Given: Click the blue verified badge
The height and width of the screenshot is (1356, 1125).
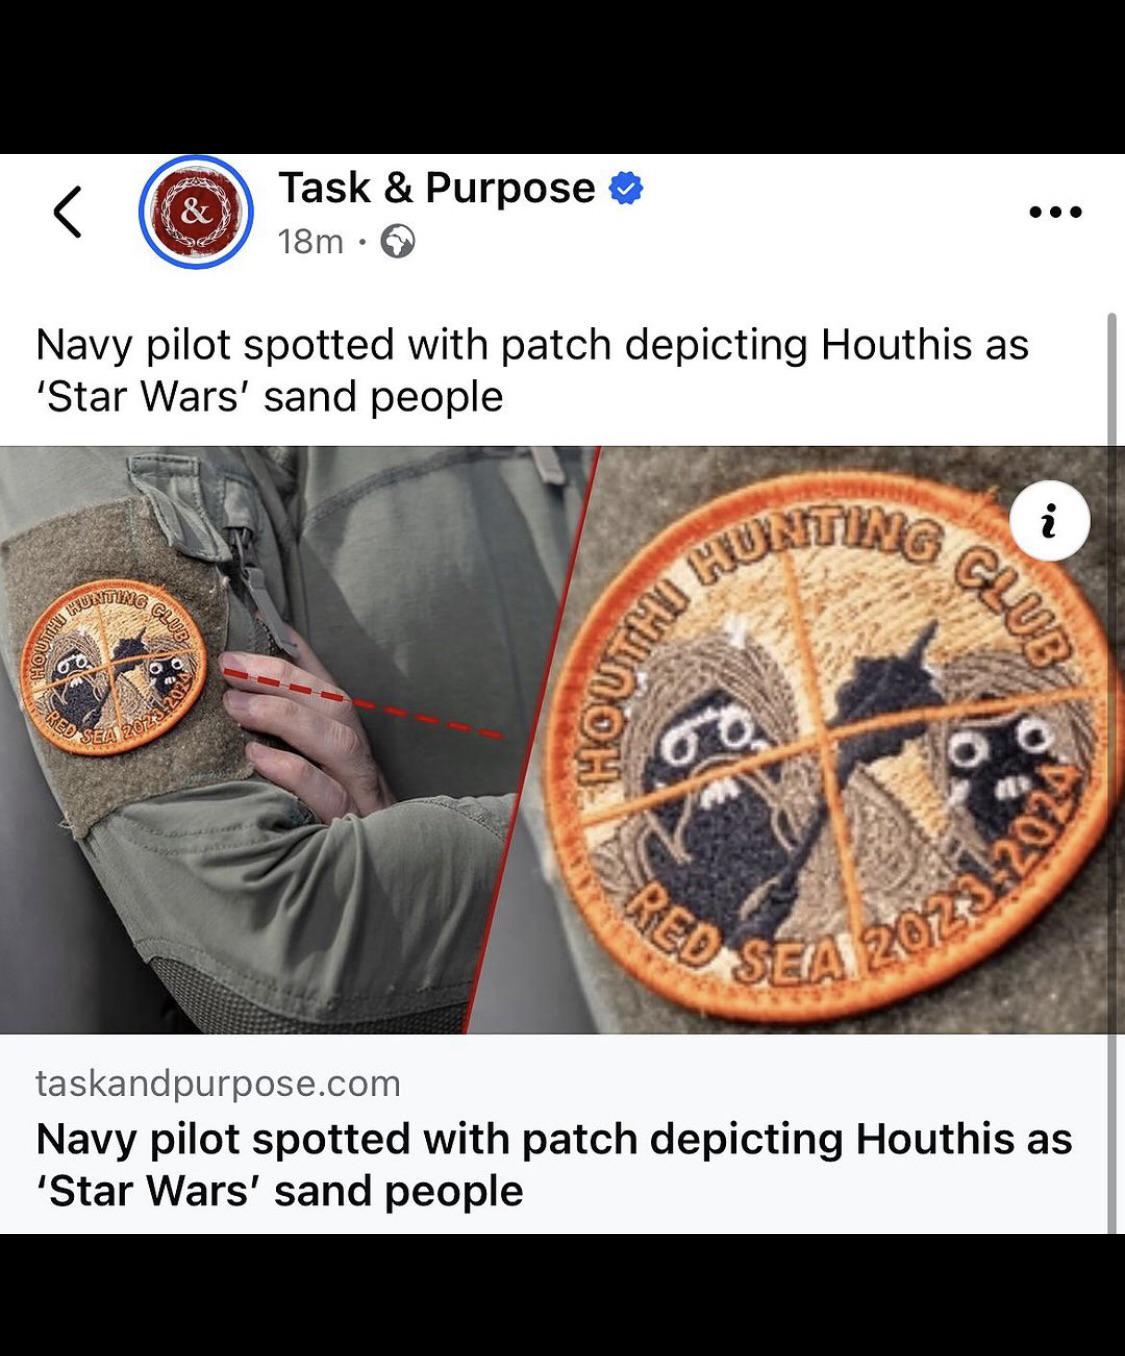Looking at the screenshot, I should pos(626,188).
